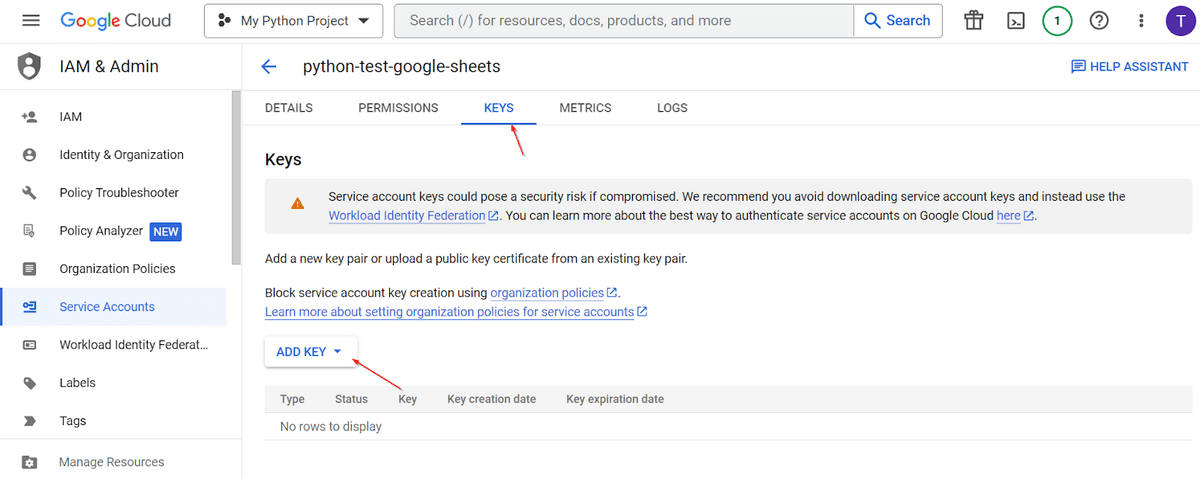Click the purple T account avatar
Image resolution: width=1200 pixels, height=479 pixels.
(1180, 20)
